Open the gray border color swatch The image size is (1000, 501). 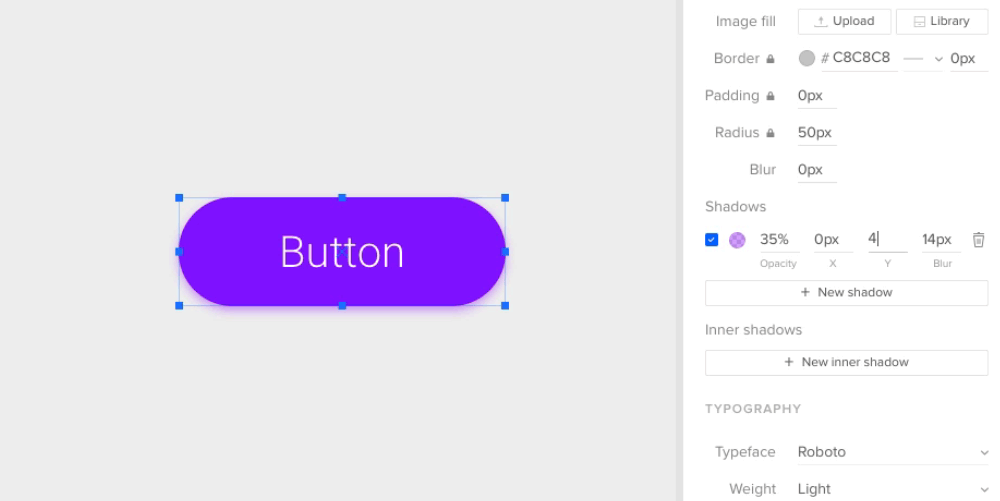tap(807, 58)
